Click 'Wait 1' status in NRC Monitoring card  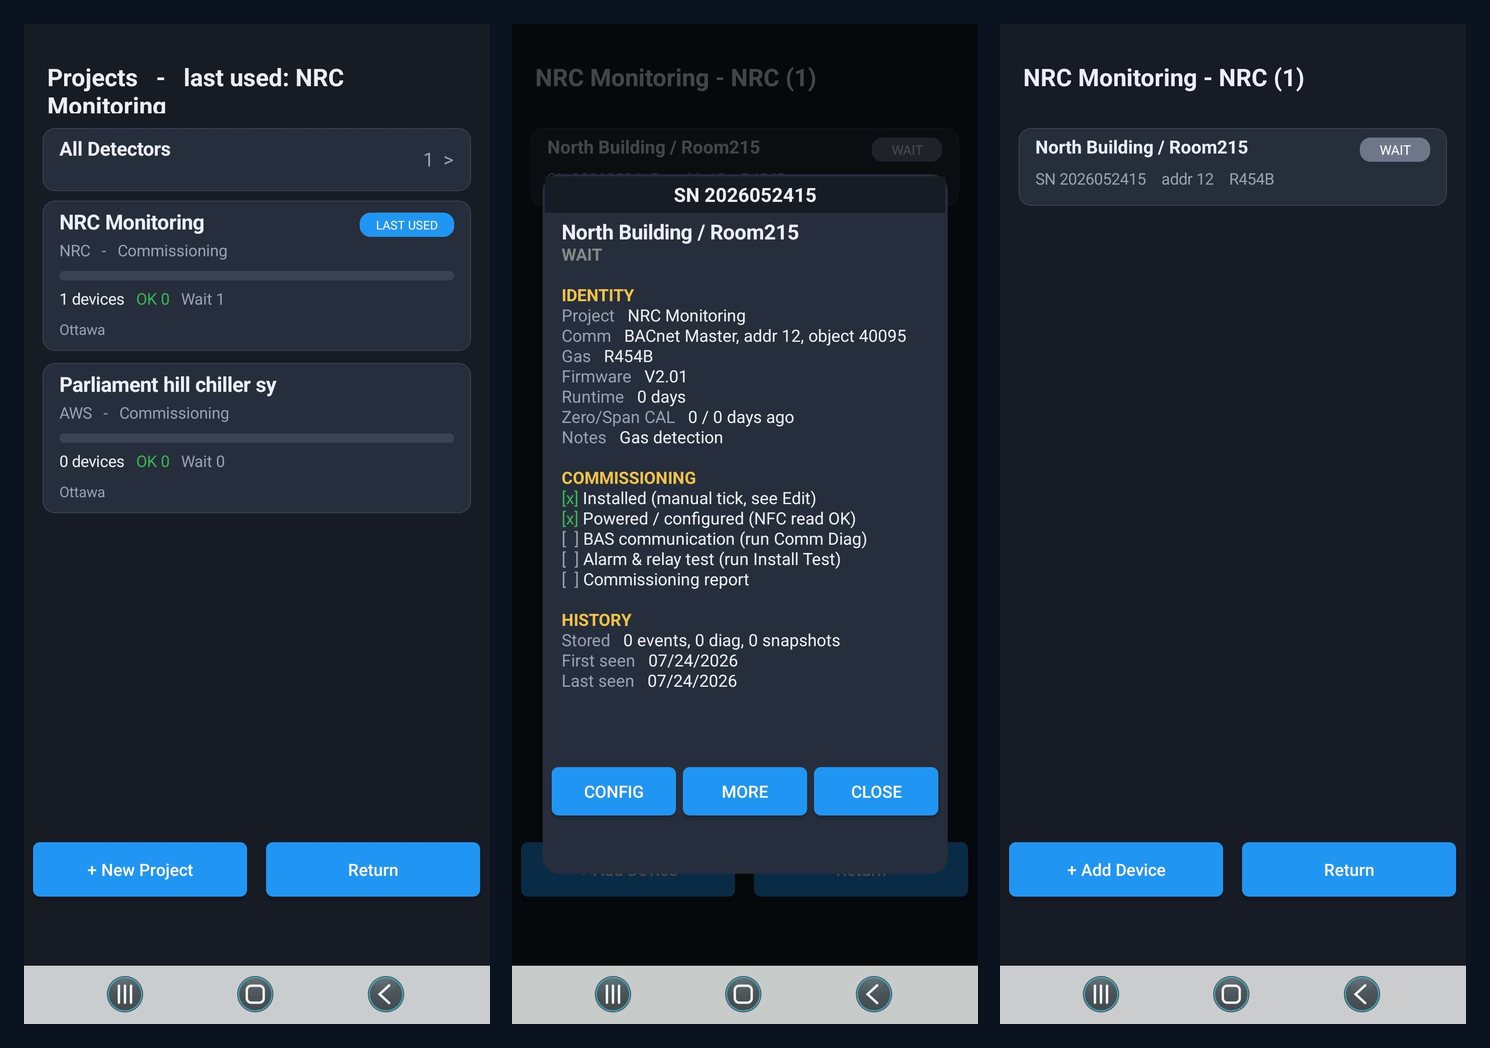(202, 299)
